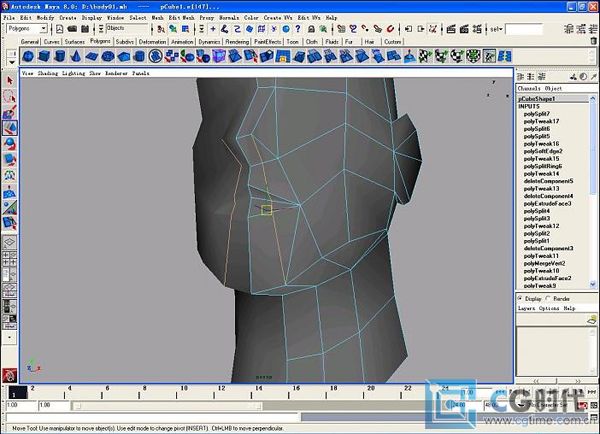This screenshot has width=600, height=434.
Task: Select the deleteComponent5 input node
Action: point(548,181)
